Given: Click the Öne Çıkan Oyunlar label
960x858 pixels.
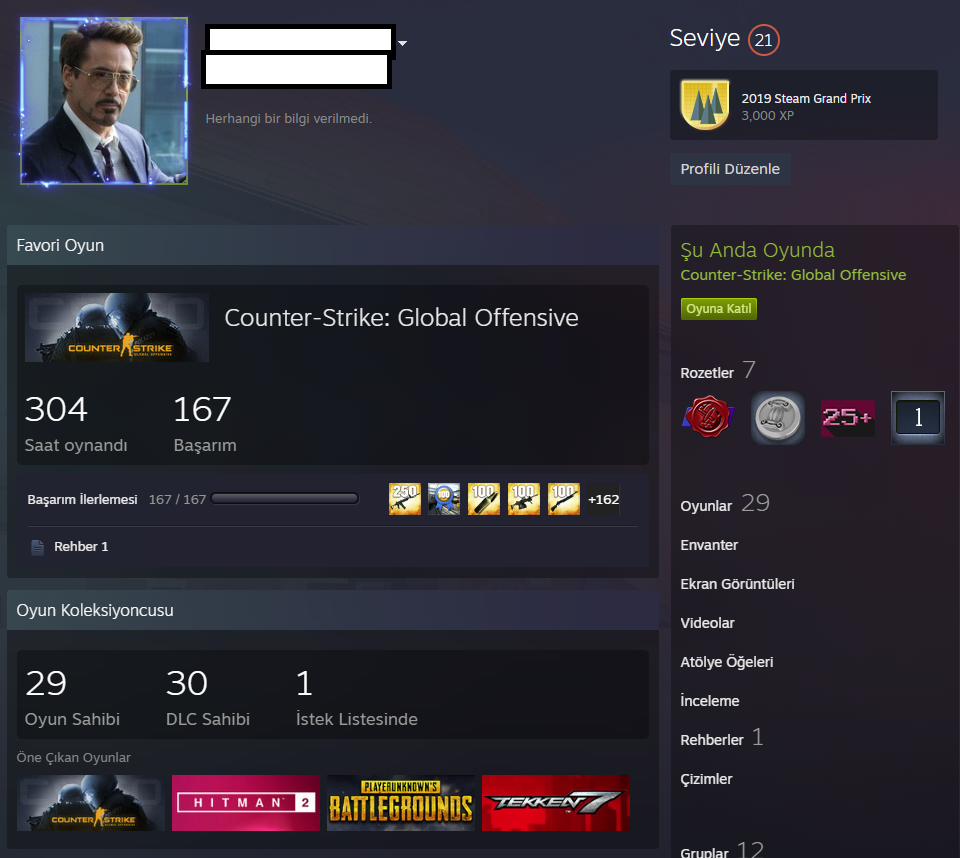Looking at the screenshot, I should coord(73,758).
